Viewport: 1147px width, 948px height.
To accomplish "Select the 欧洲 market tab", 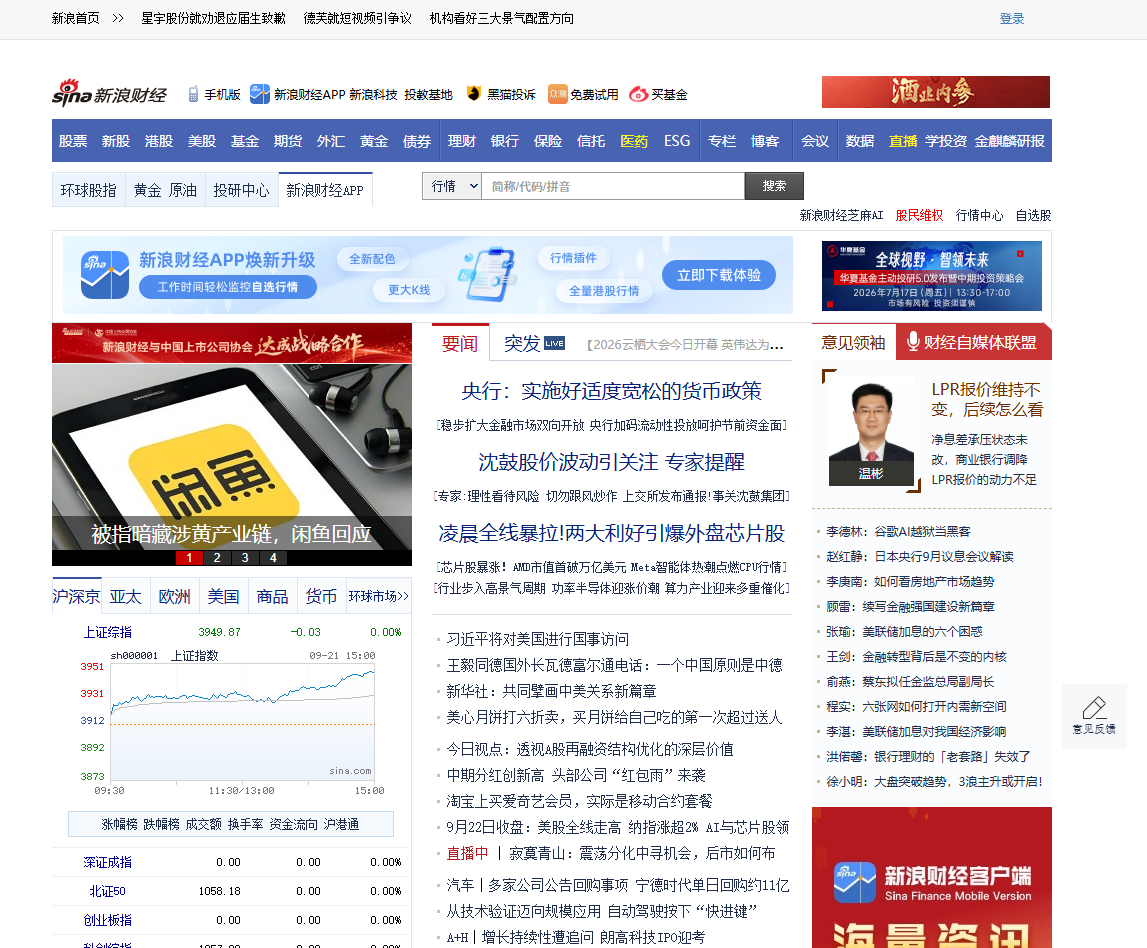I will (x=174, y=596).
